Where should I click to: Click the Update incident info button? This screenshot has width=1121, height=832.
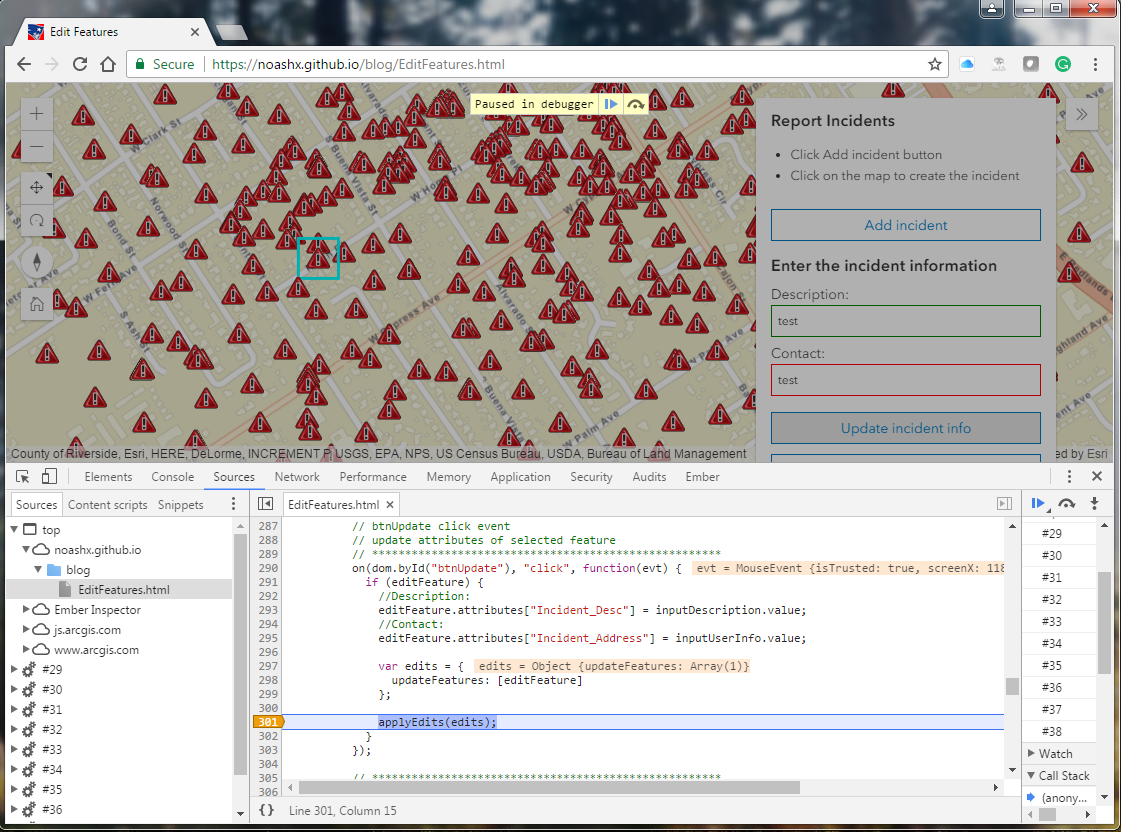905,428
